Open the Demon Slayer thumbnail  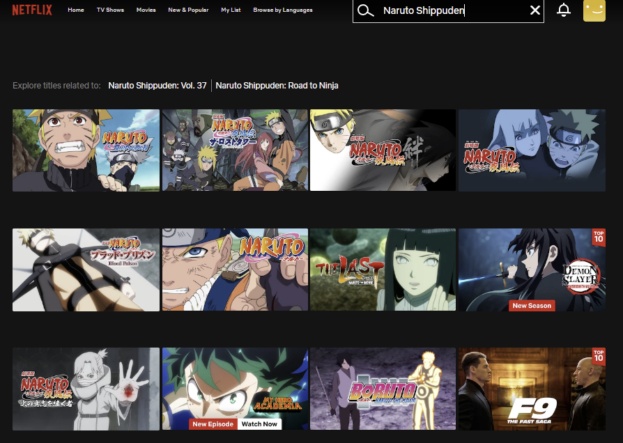pyautogui.click(x=531, y=269)
